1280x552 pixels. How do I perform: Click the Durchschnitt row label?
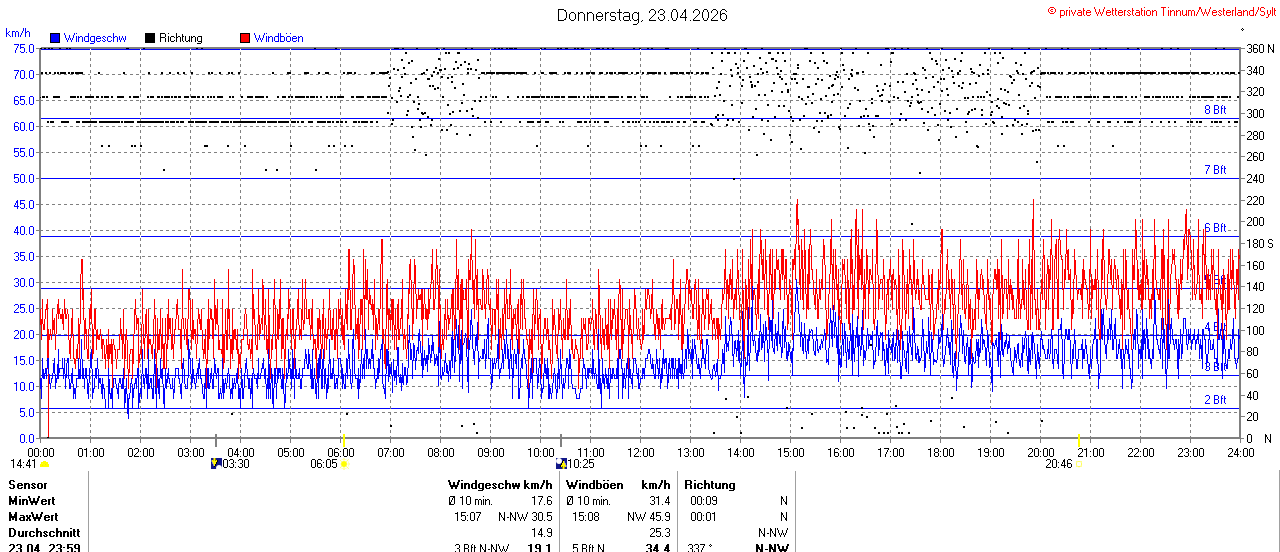(42, 533)
